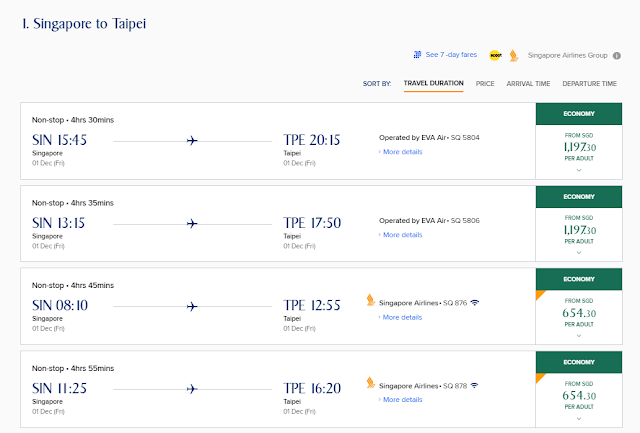Sort flights by Departure Time
The image size is (640, 433).
[x=589, y=84]
